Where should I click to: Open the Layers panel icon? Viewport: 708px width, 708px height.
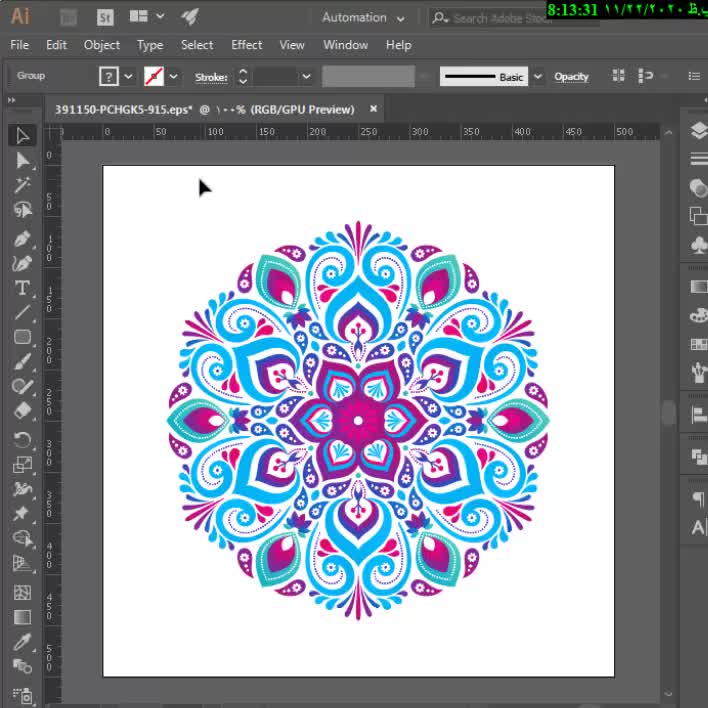click(x=698, y=132)
